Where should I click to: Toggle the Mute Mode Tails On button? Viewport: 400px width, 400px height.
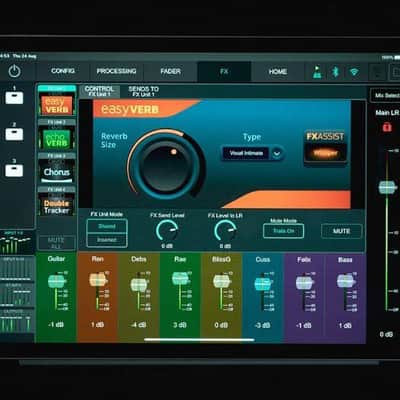tap(283, 231)
